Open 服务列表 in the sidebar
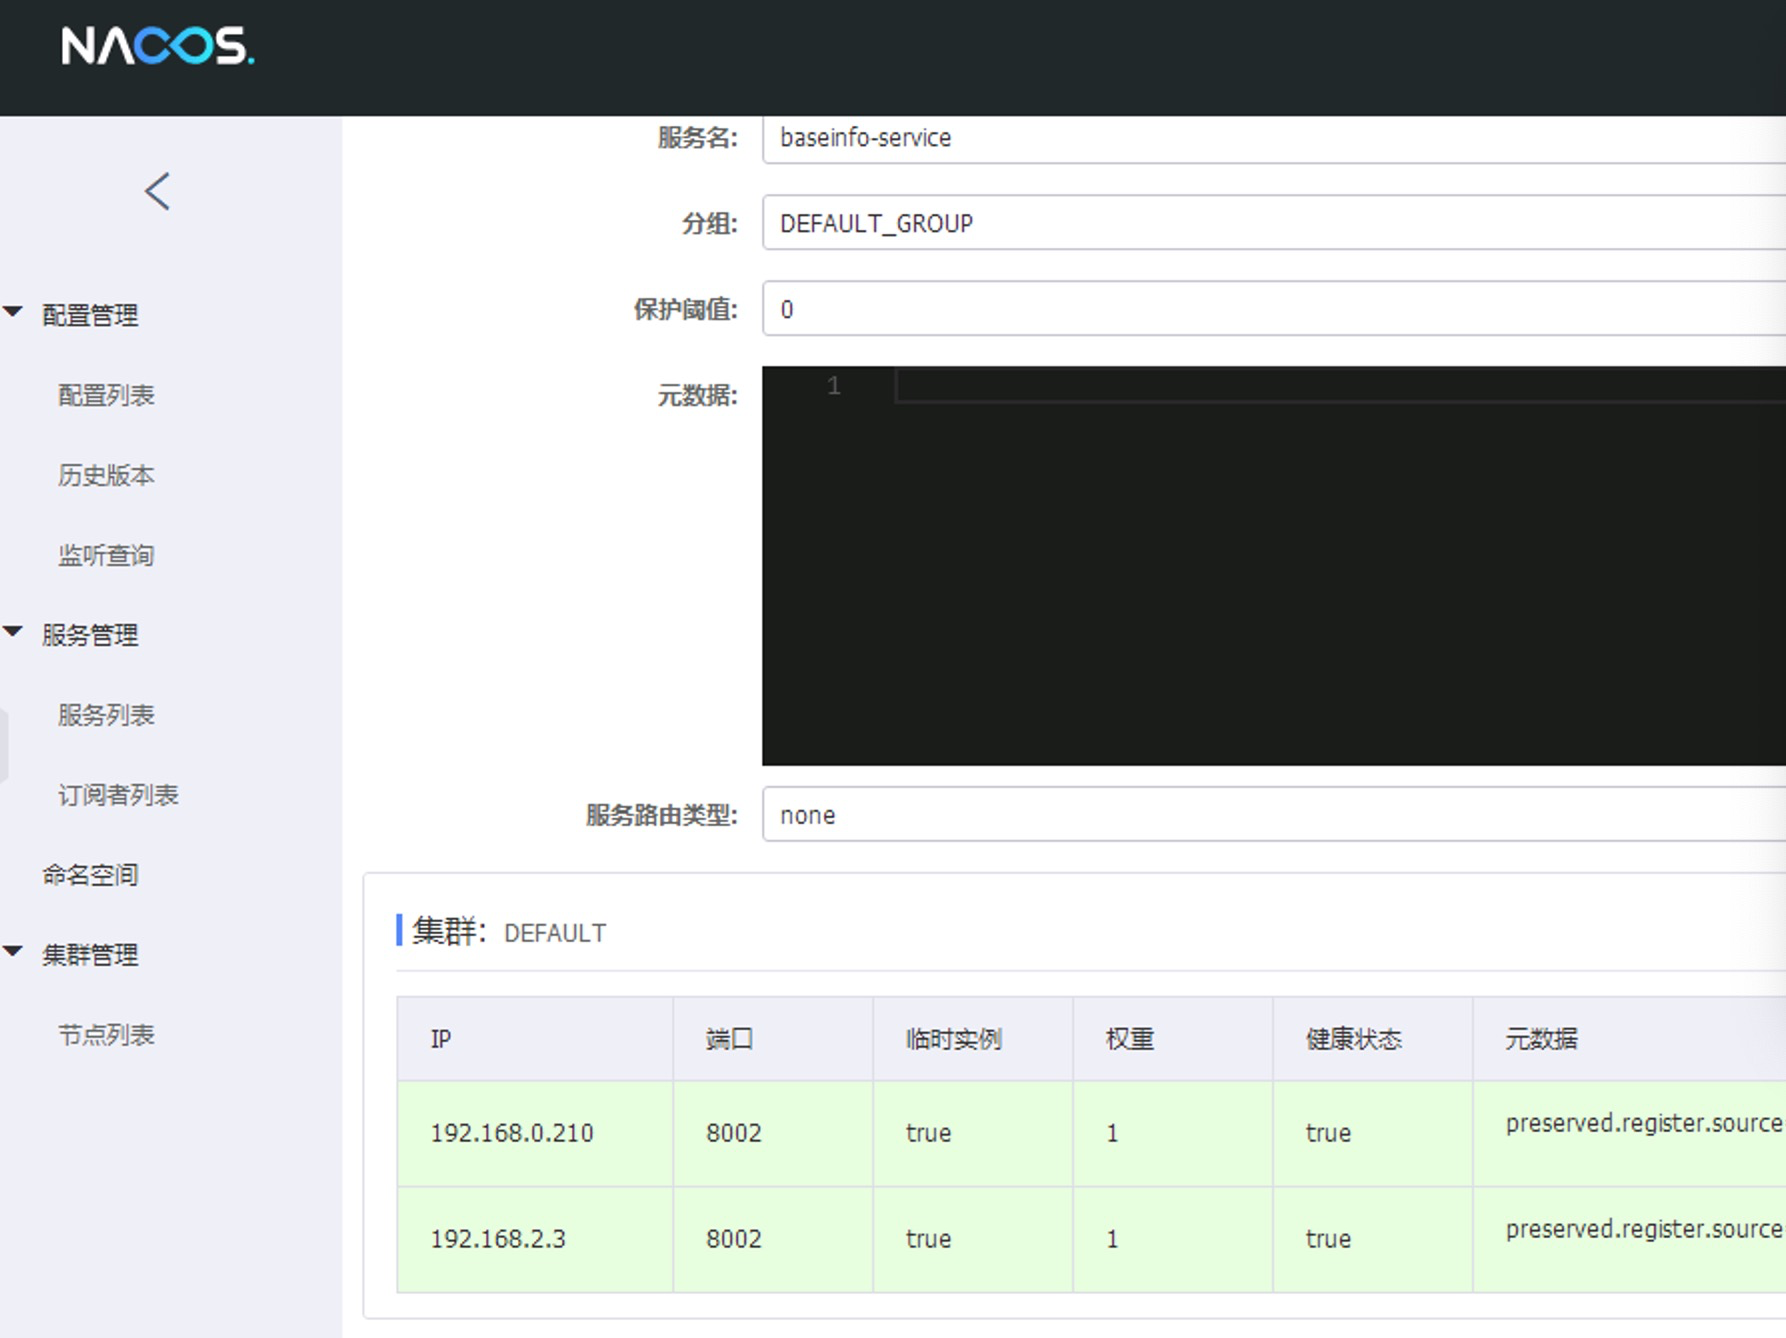The width and height of the screenshot is (1786, 1338). coord(106,715)
